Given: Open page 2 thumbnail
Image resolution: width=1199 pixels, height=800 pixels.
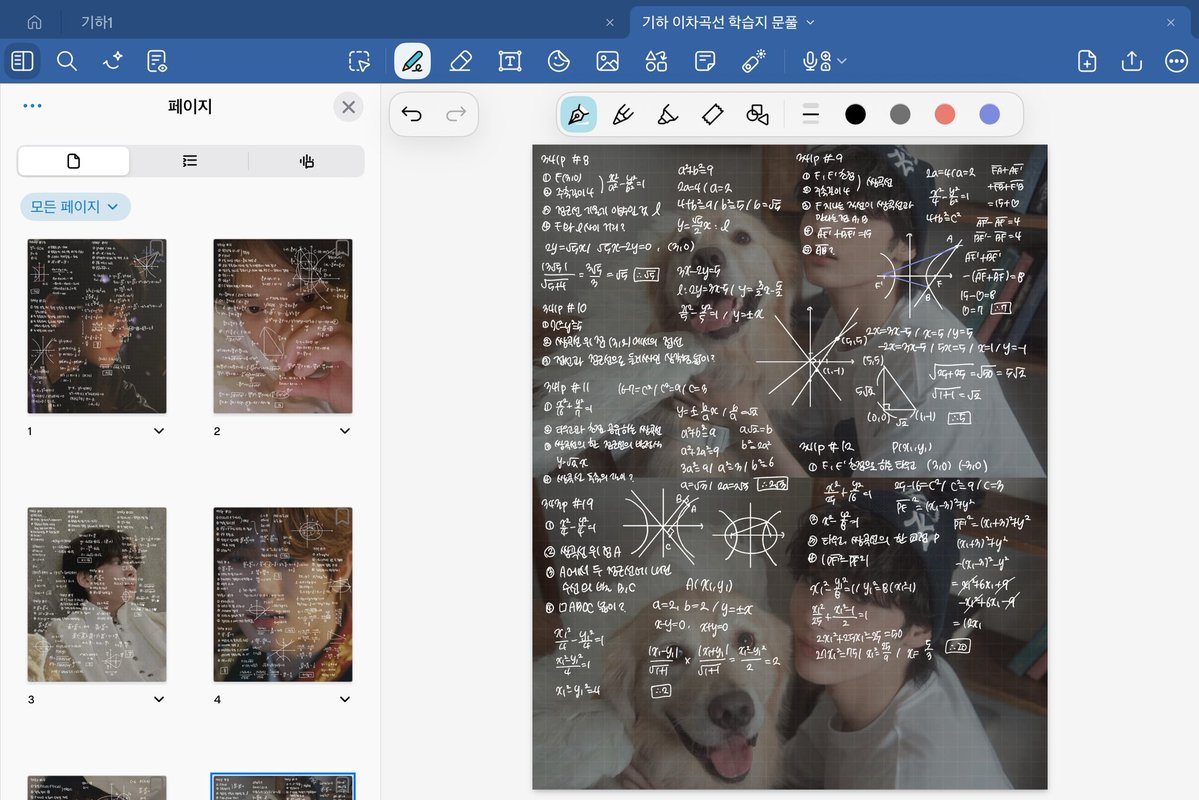Looking at the screenshot, I should 283,326.
